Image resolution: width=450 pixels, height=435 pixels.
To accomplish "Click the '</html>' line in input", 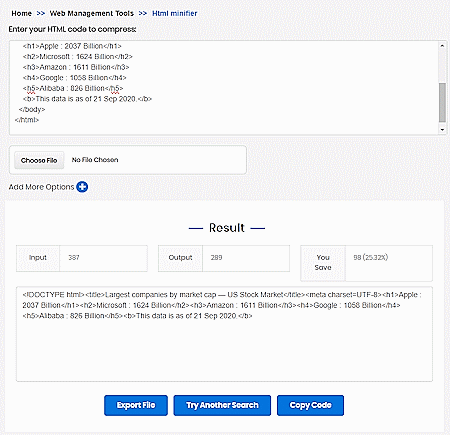I will click(27, 120).
